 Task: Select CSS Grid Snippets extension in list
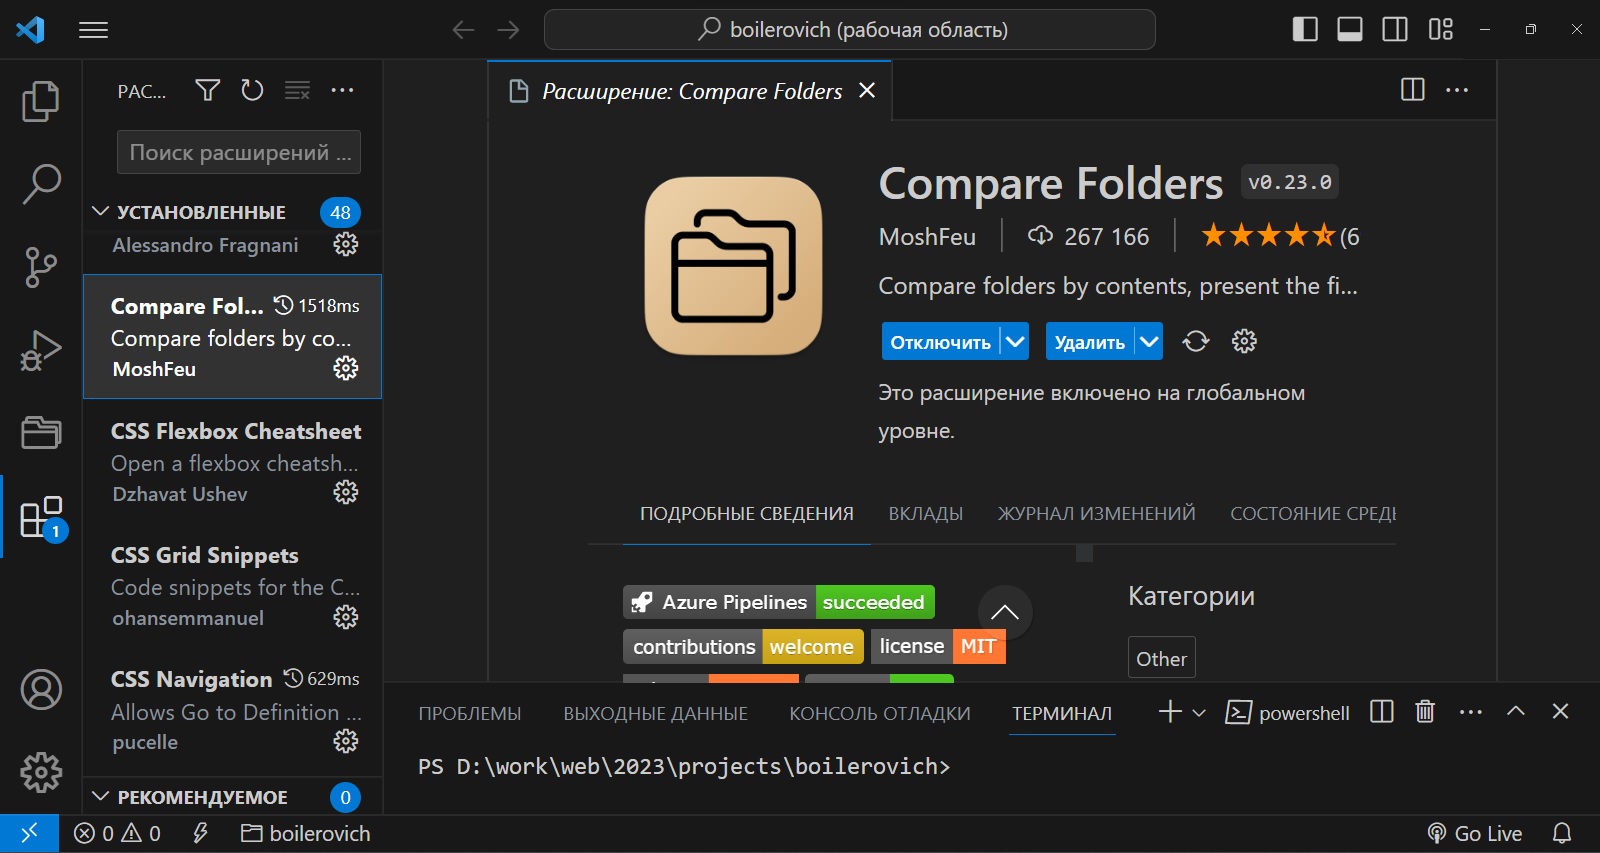[x=233, y=586]
